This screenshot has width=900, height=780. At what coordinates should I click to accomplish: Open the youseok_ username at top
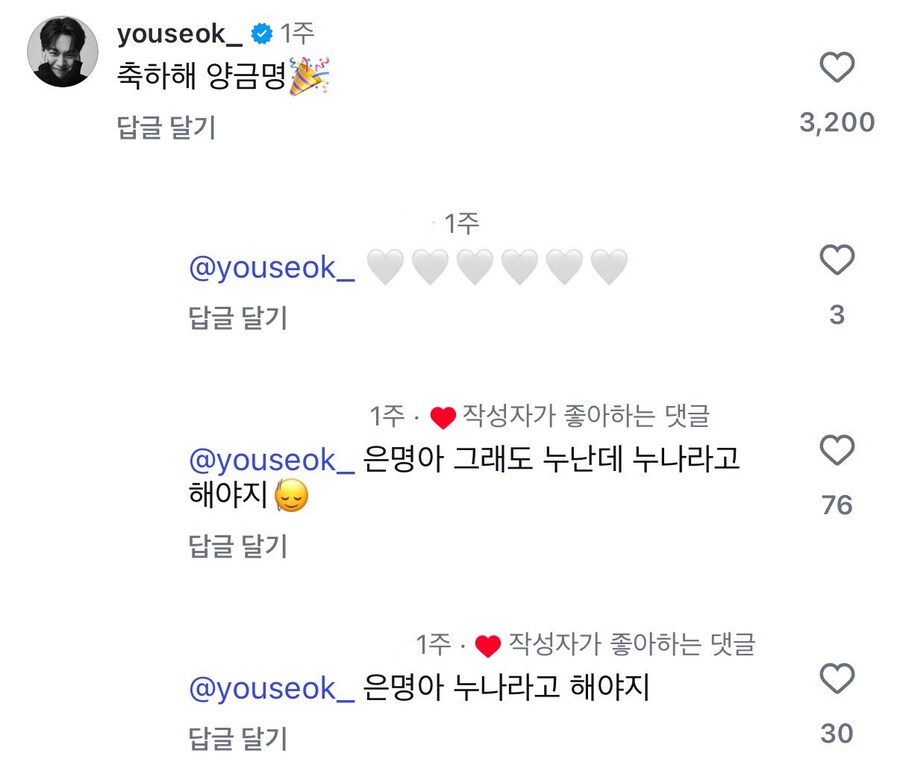[179, 34]
